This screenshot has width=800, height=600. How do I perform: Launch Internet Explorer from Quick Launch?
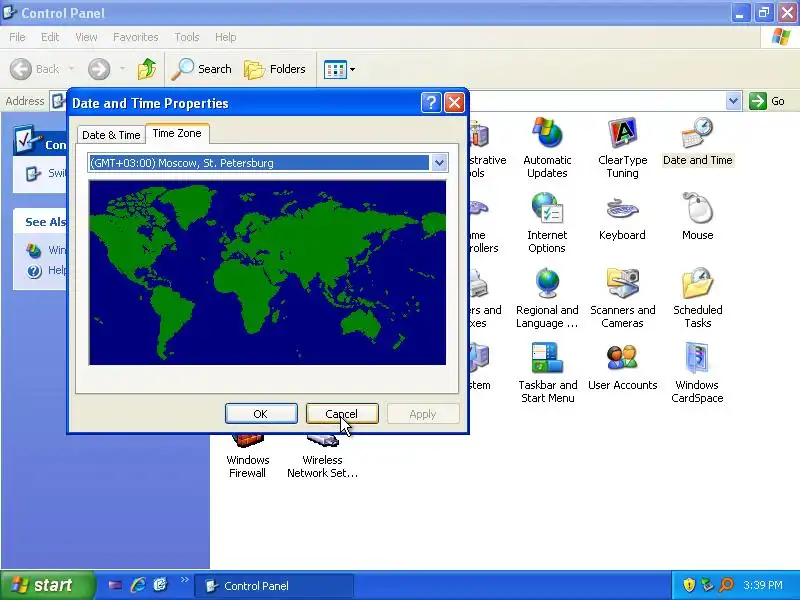pos(138,585)
